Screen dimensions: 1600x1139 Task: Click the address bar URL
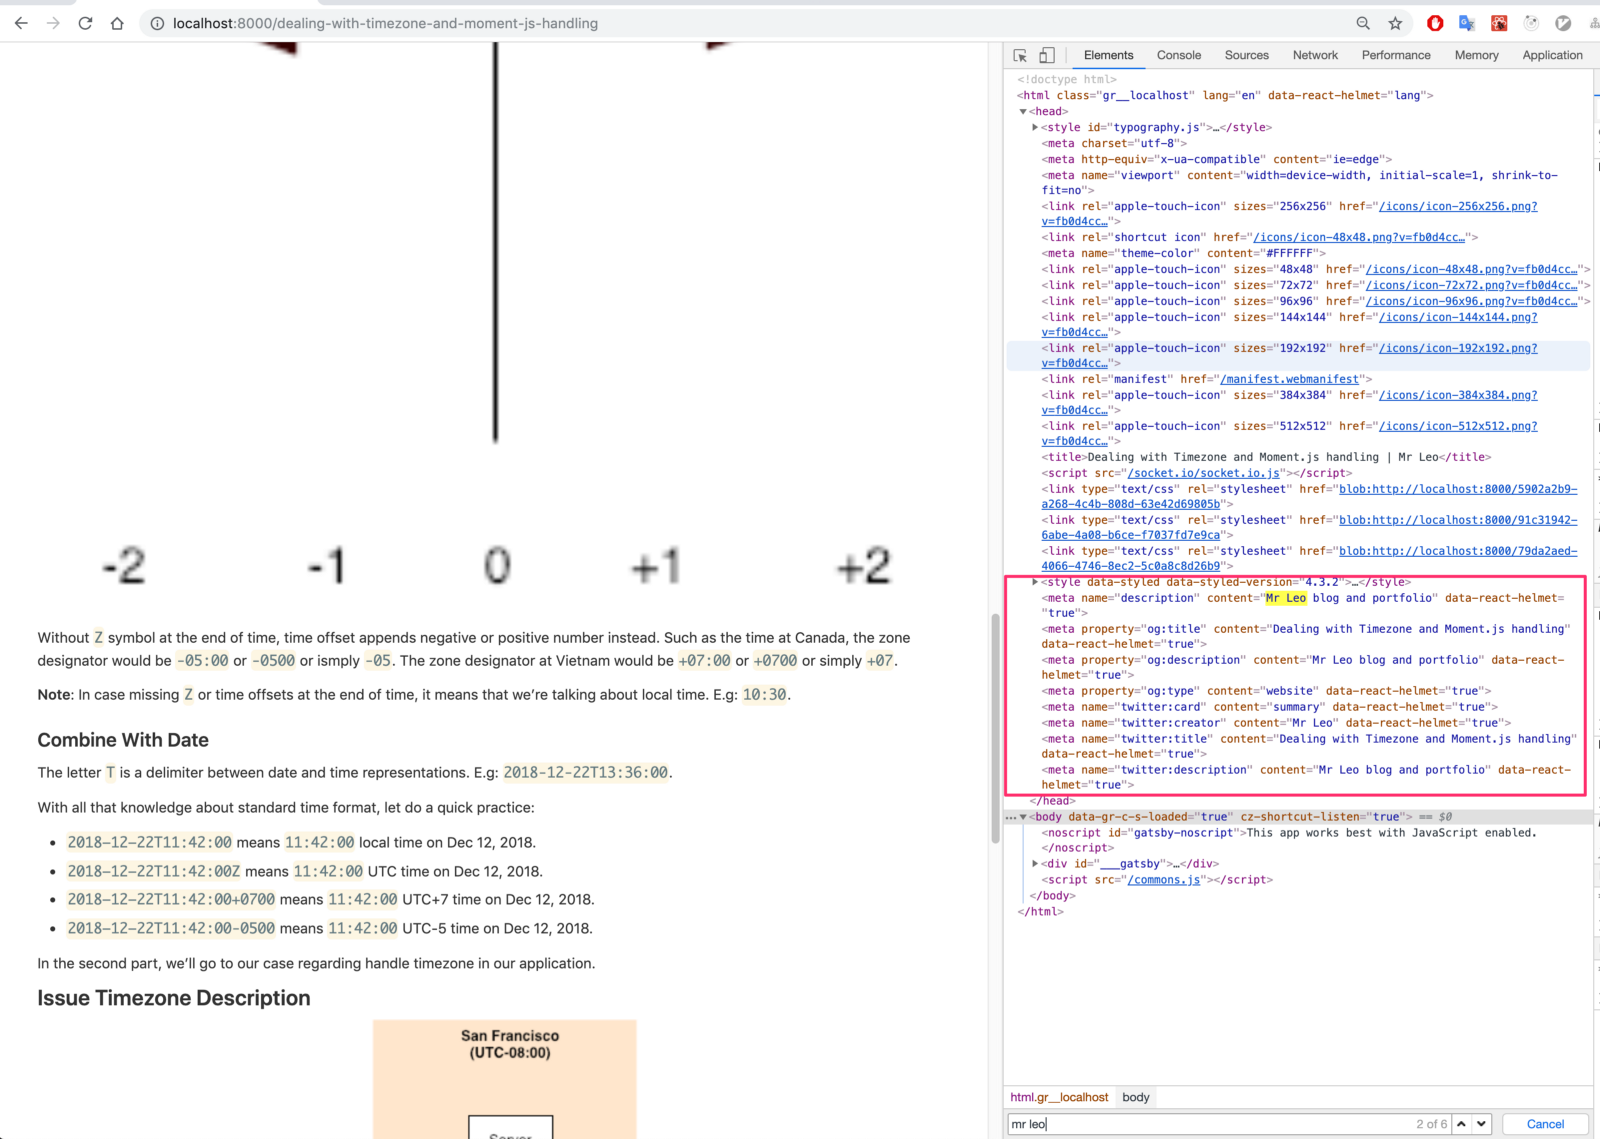[x=385, y=23]
